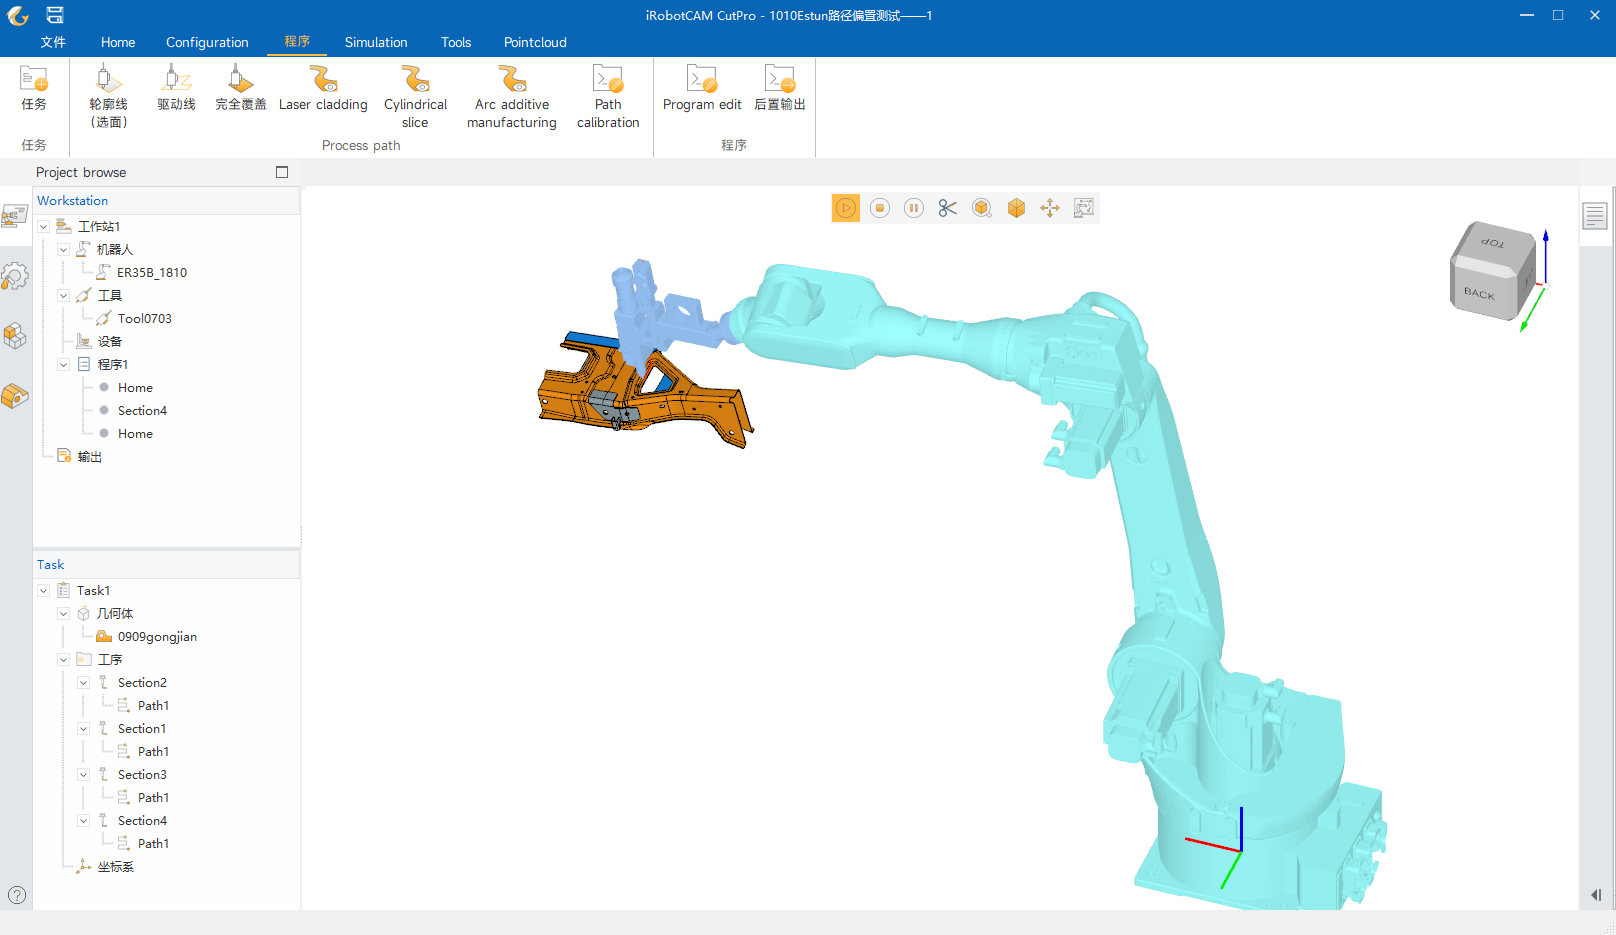Click the solid orange cube display icon
The width and height of the screenshot is (1616, 935).
[1016, 208]
